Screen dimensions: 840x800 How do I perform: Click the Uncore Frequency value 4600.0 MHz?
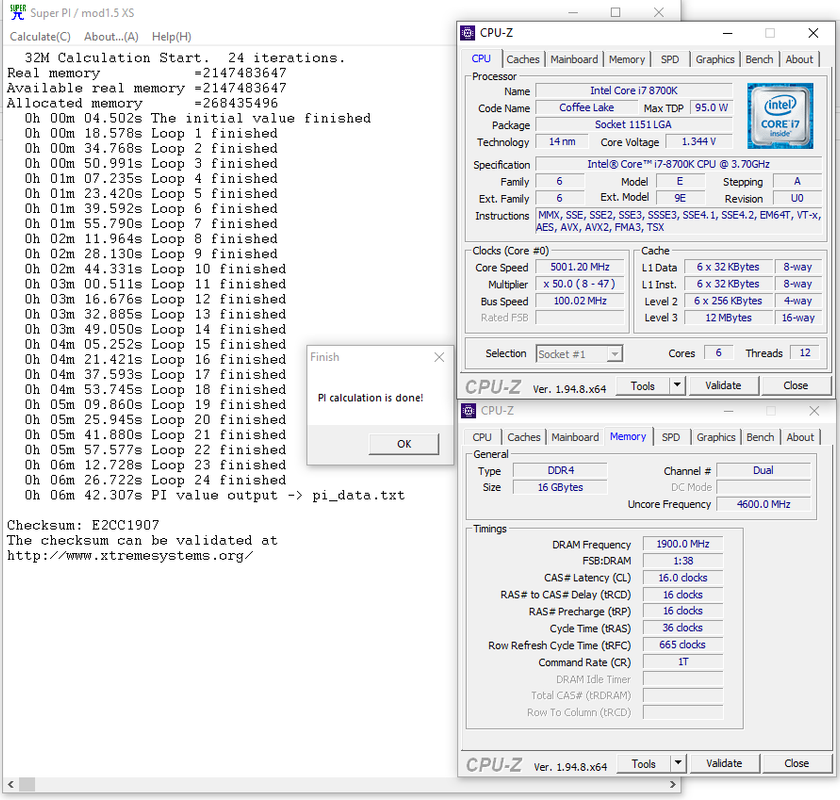[763, 504]
